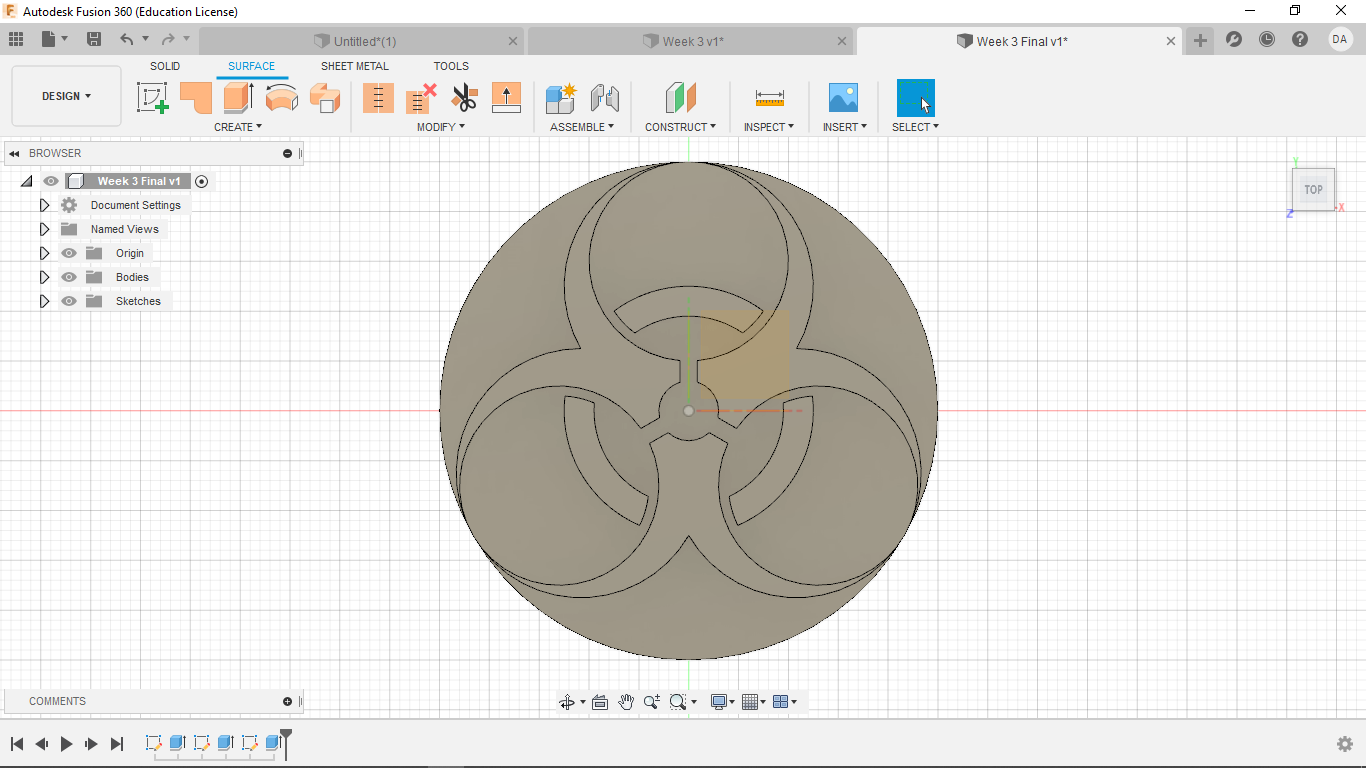Click the Create Sketch tool icon
Viewport: 1366px width, 768px height.
(x=152, y=98)
